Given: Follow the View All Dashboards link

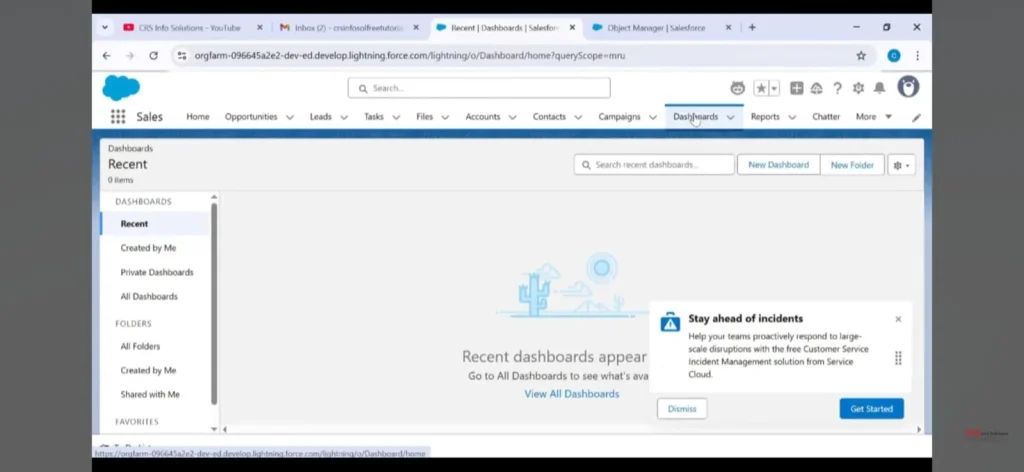Looking at the screenshot, I should point(571,394).
